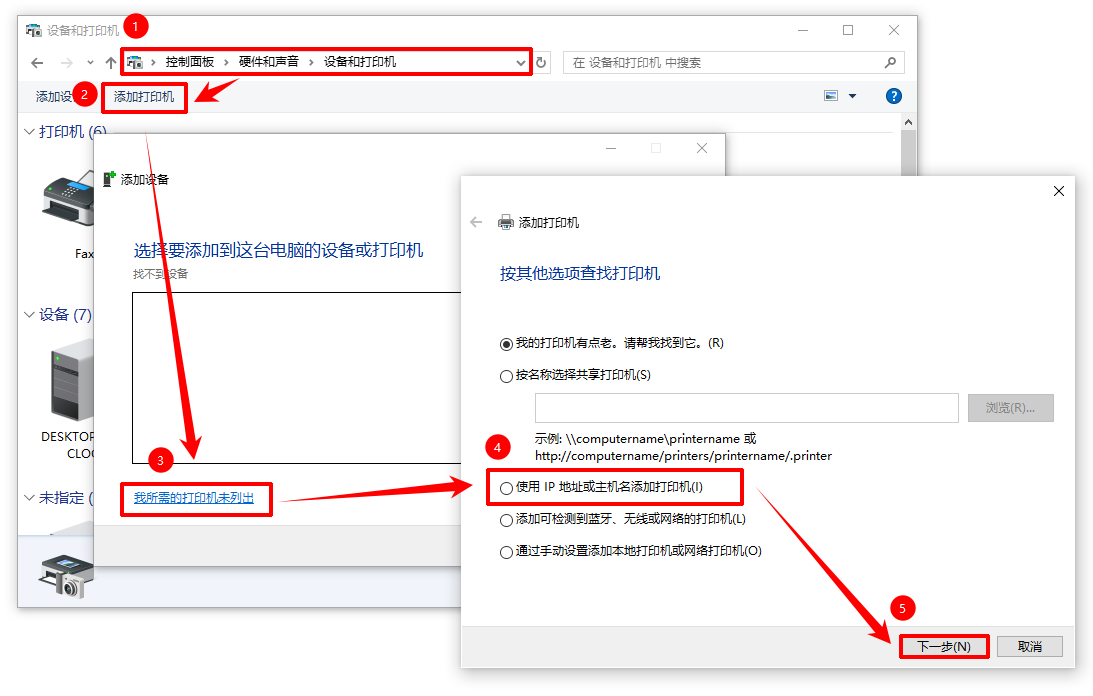The height and width of the screenshot is (696, 1093).
Task: Click the scrollbar up arrow
Action: (x=908, y=123)
